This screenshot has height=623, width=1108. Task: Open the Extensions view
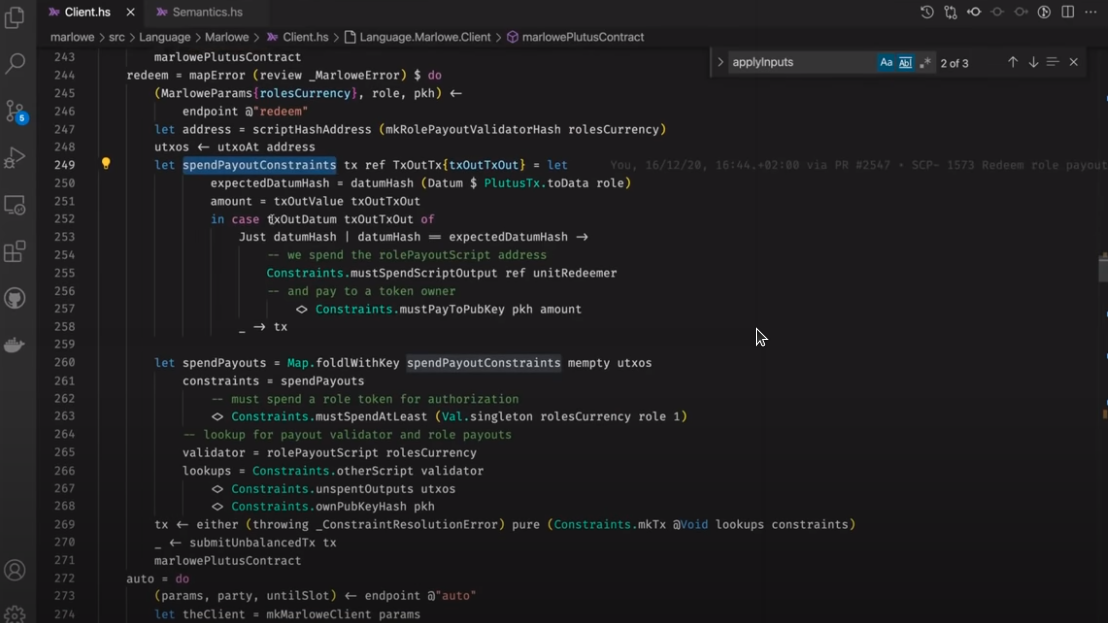tap(15, 252)
